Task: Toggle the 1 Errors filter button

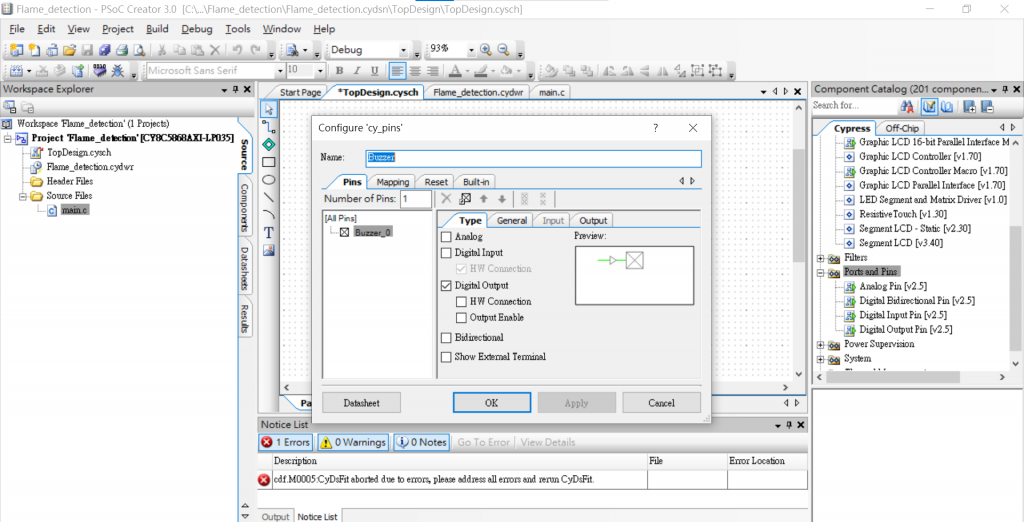Action: [x=286, y=442]
